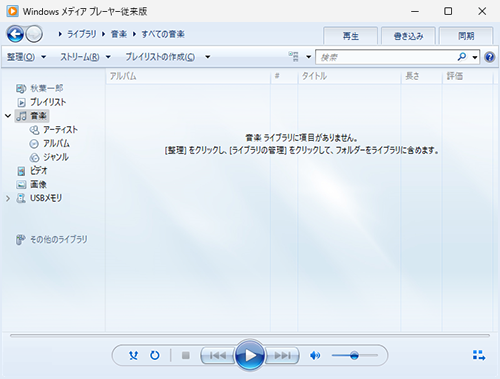Minimize the media player window
Image resolution: width=500 pixels, height=379 pixels.
[x=415, y=11]
